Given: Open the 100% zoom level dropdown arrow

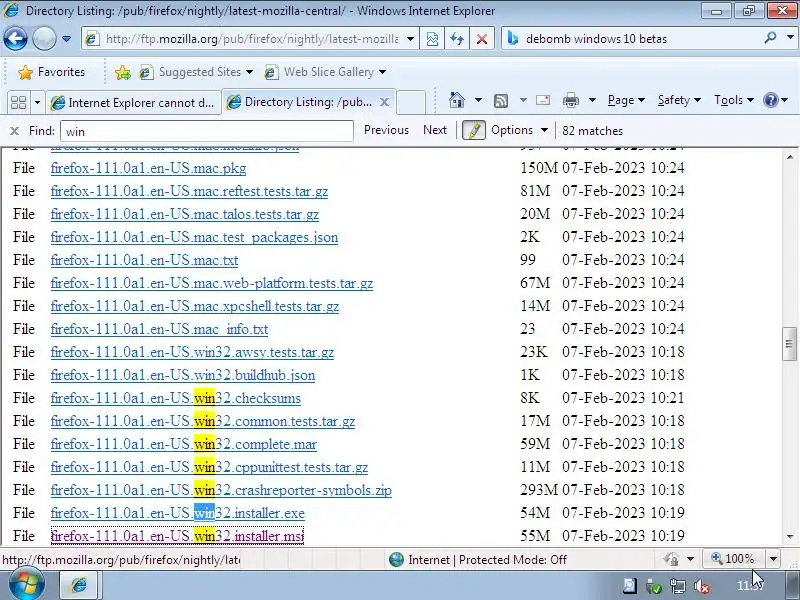Looking at the screenshot, I should coord(773,559).
